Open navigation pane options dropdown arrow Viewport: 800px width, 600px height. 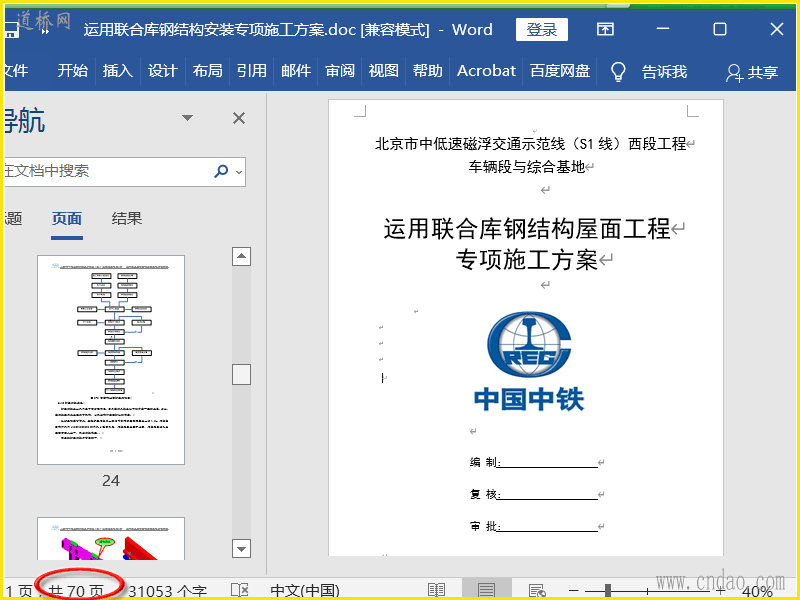187,118
